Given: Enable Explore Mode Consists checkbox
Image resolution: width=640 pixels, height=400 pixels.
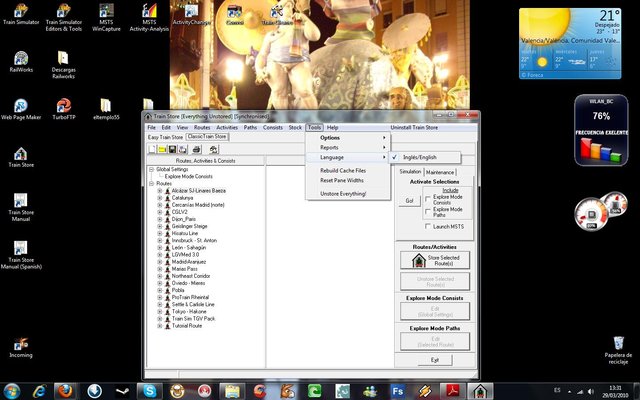Looking at the screenshot, I should (x=428, y=198).
